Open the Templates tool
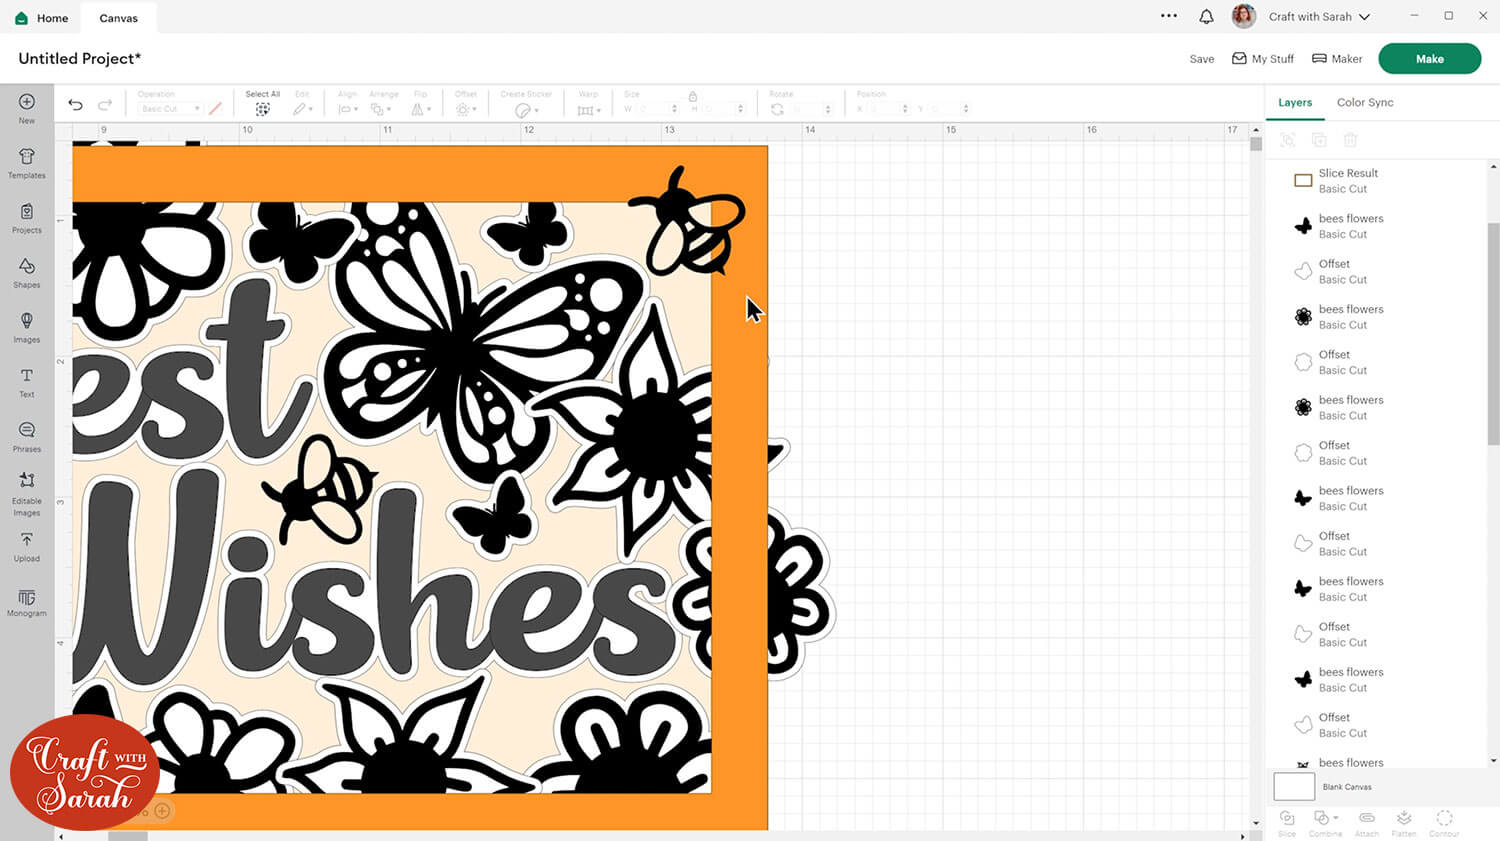The height and width of the screenshot is (841, 1500). [x=27, y=162]
